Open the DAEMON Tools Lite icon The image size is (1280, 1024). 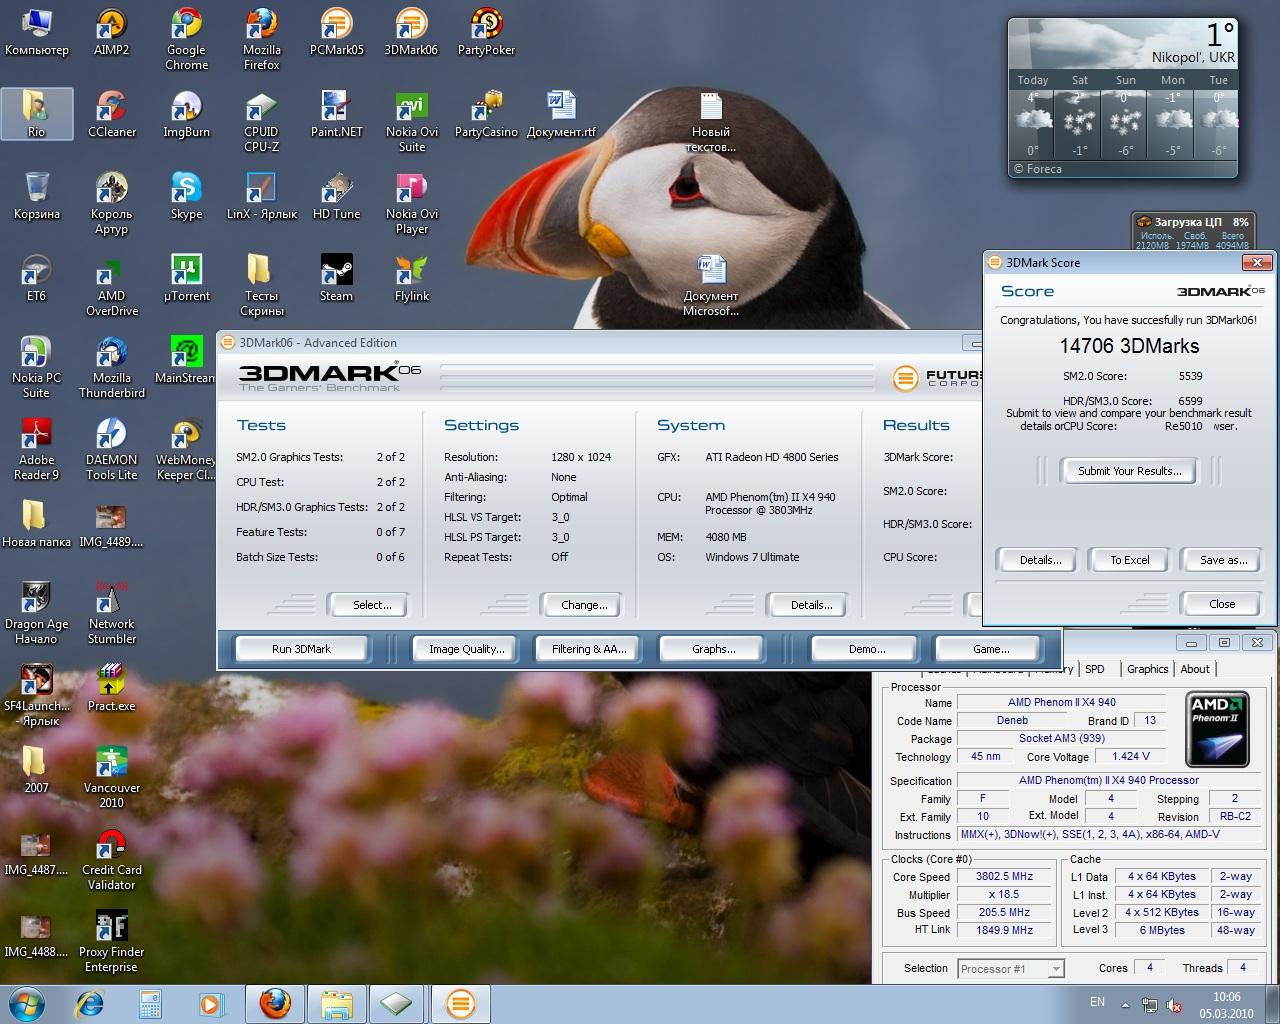click(x=111, y=449)
